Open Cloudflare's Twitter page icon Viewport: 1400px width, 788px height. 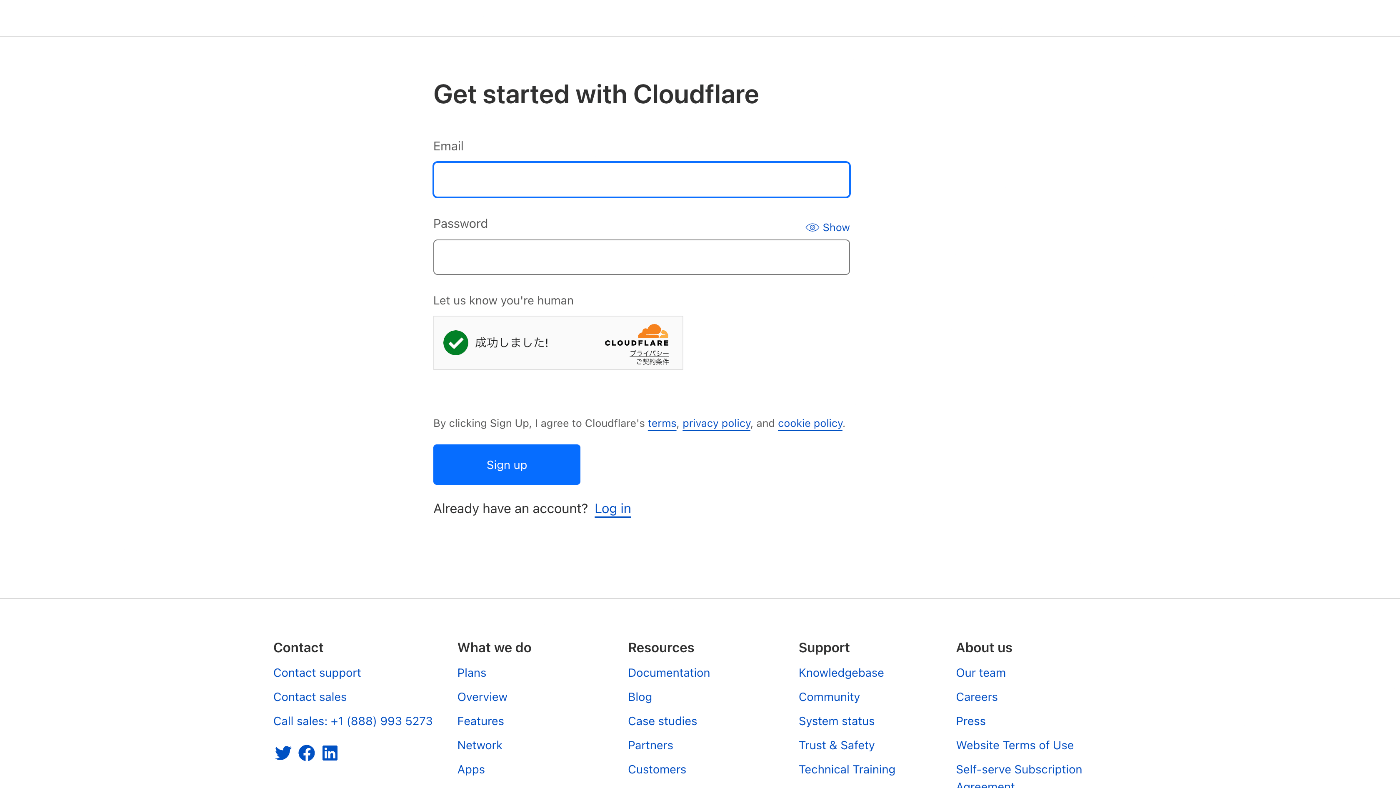[x=283, y=753]
